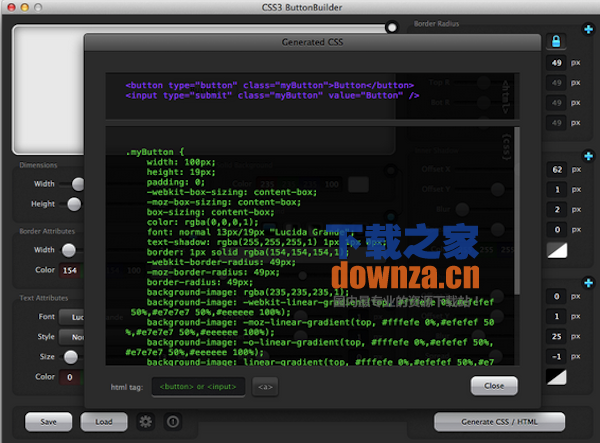Click the Save button

click(x=49, y=422)
